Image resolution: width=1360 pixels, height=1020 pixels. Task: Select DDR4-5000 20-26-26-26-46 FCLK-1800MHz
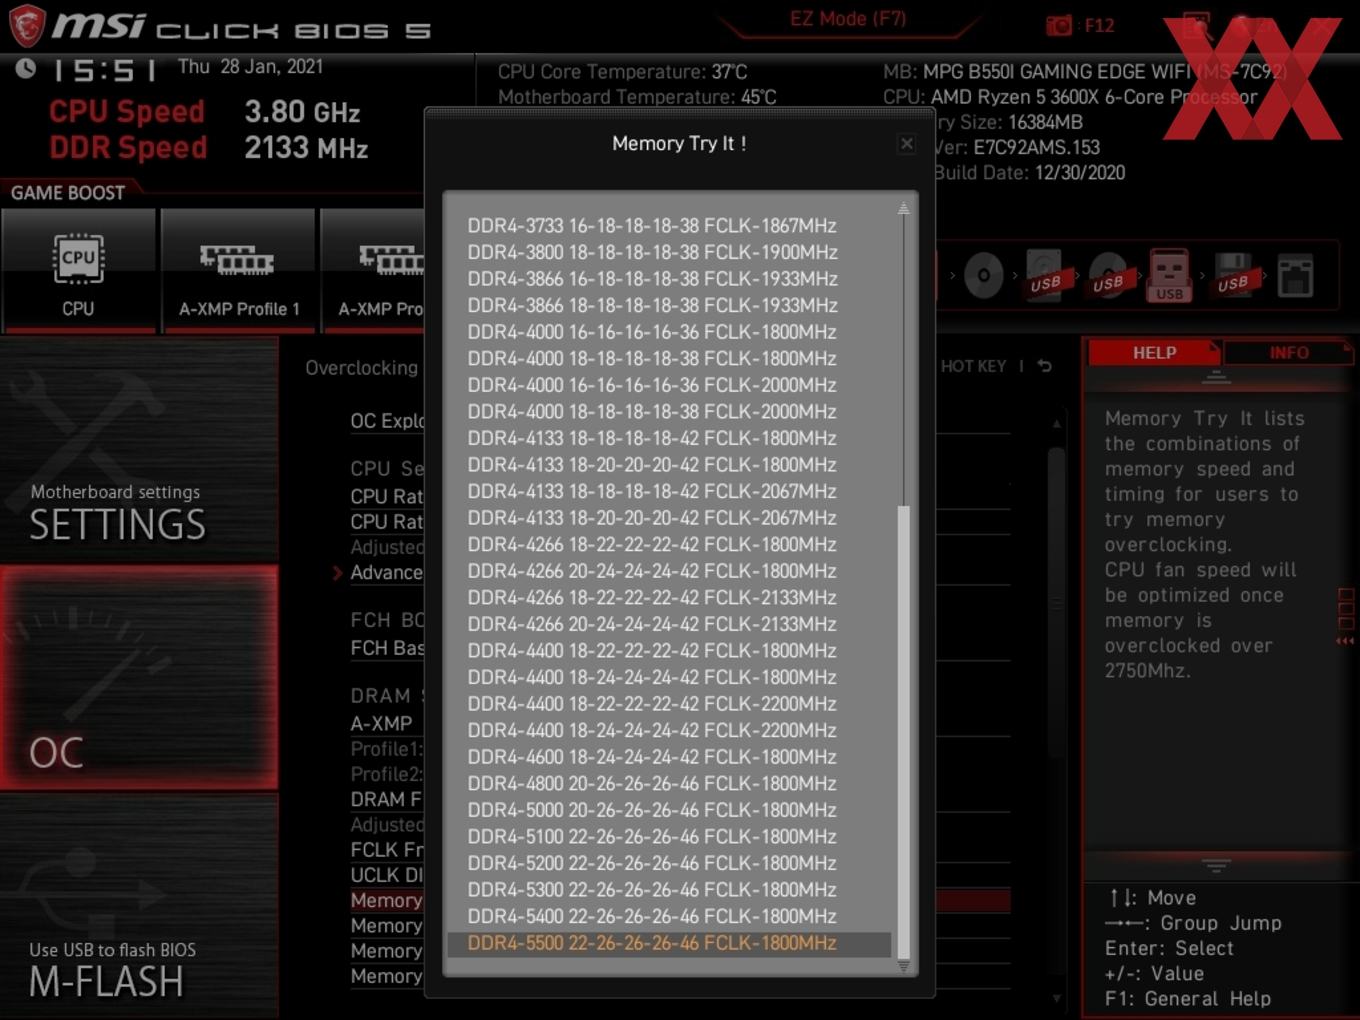[652, 810]
